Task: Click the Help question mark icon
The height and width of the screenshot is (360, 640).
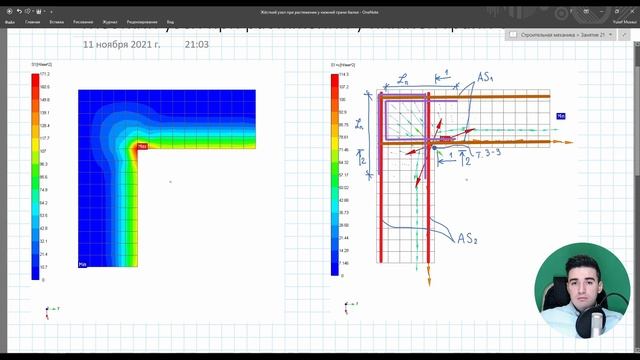Action: point(571,11)
